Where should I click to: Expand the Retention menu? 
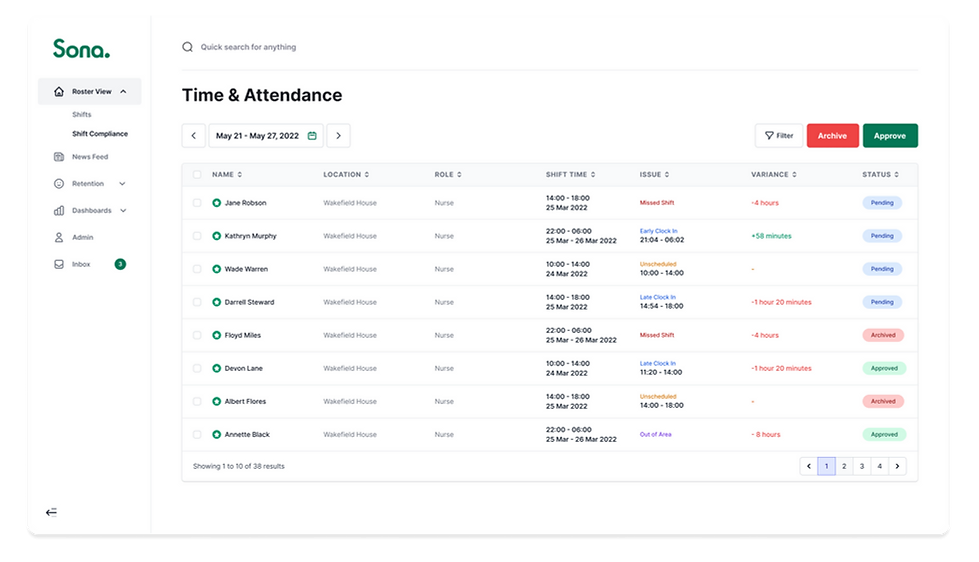[122, 184]
